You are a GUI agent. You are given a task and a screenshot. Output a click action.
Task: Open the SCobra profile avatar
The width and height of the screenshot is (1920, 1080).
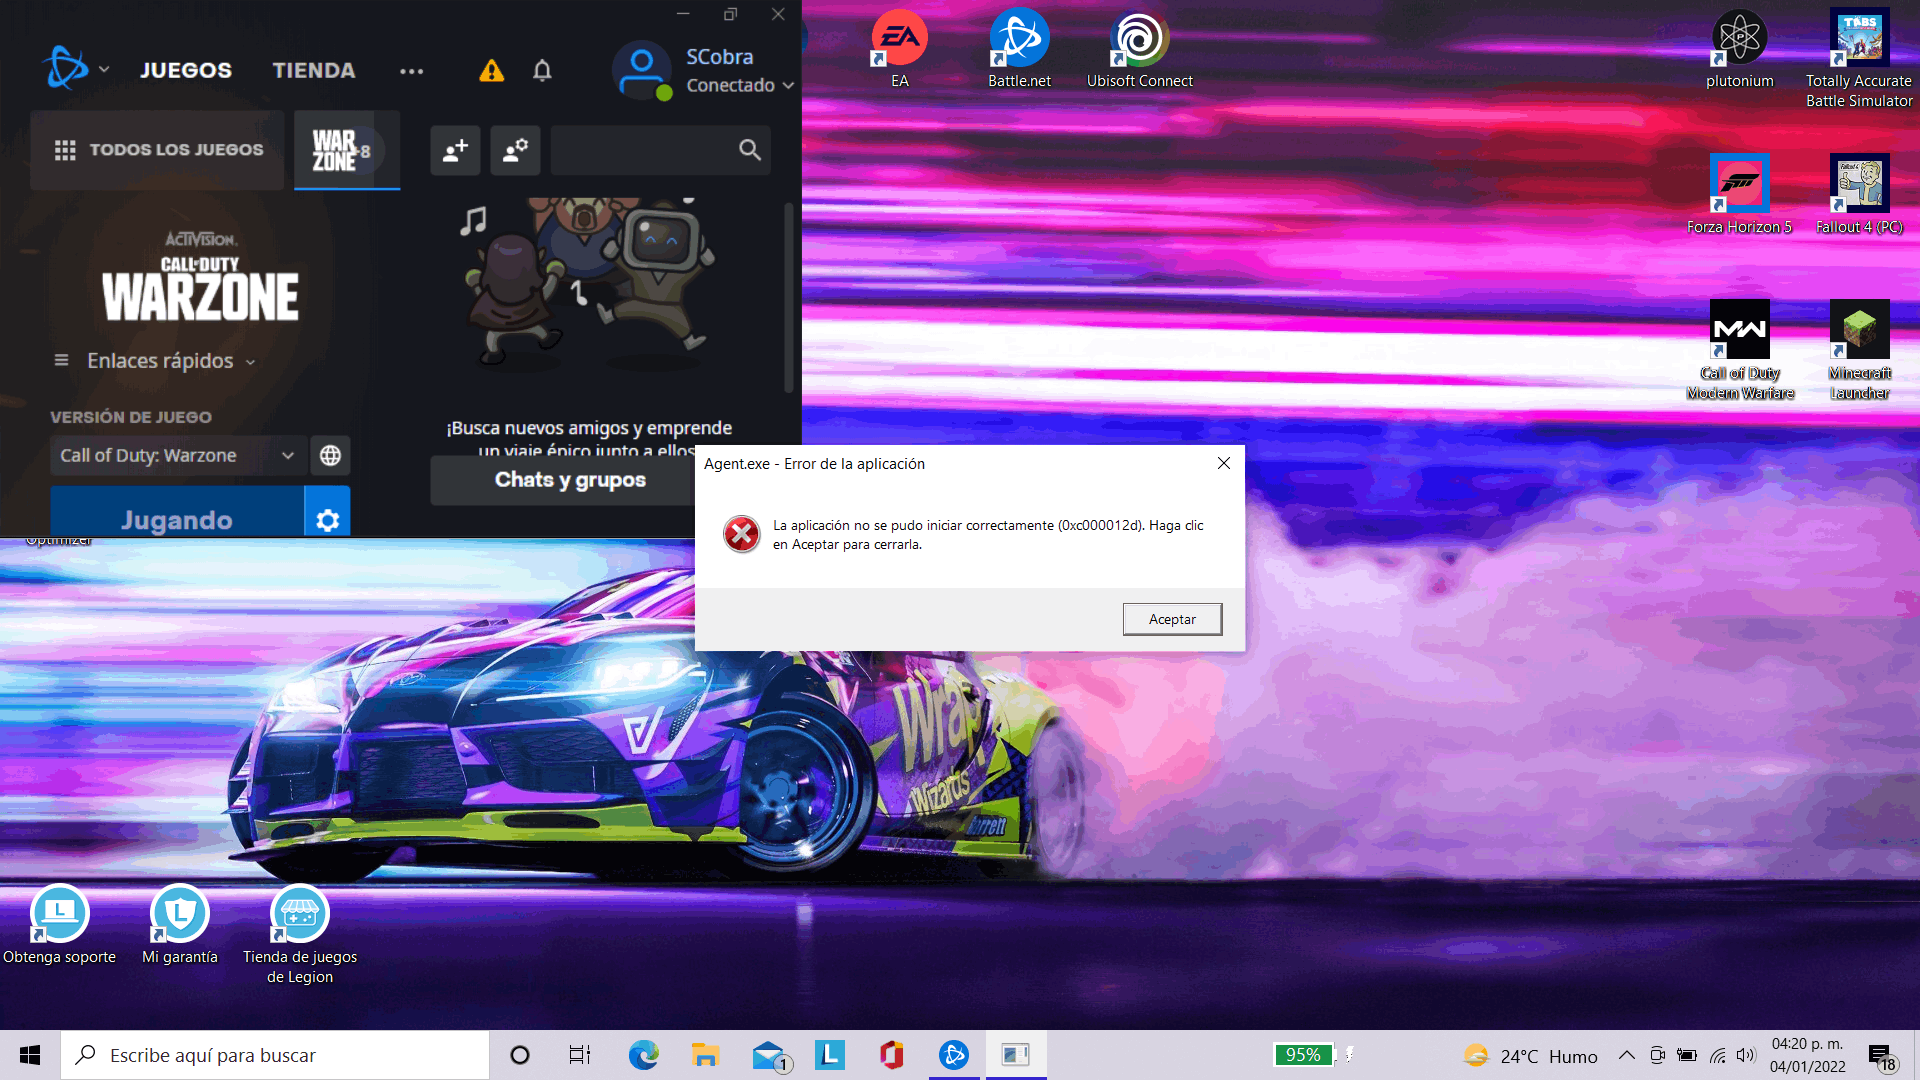642,70
